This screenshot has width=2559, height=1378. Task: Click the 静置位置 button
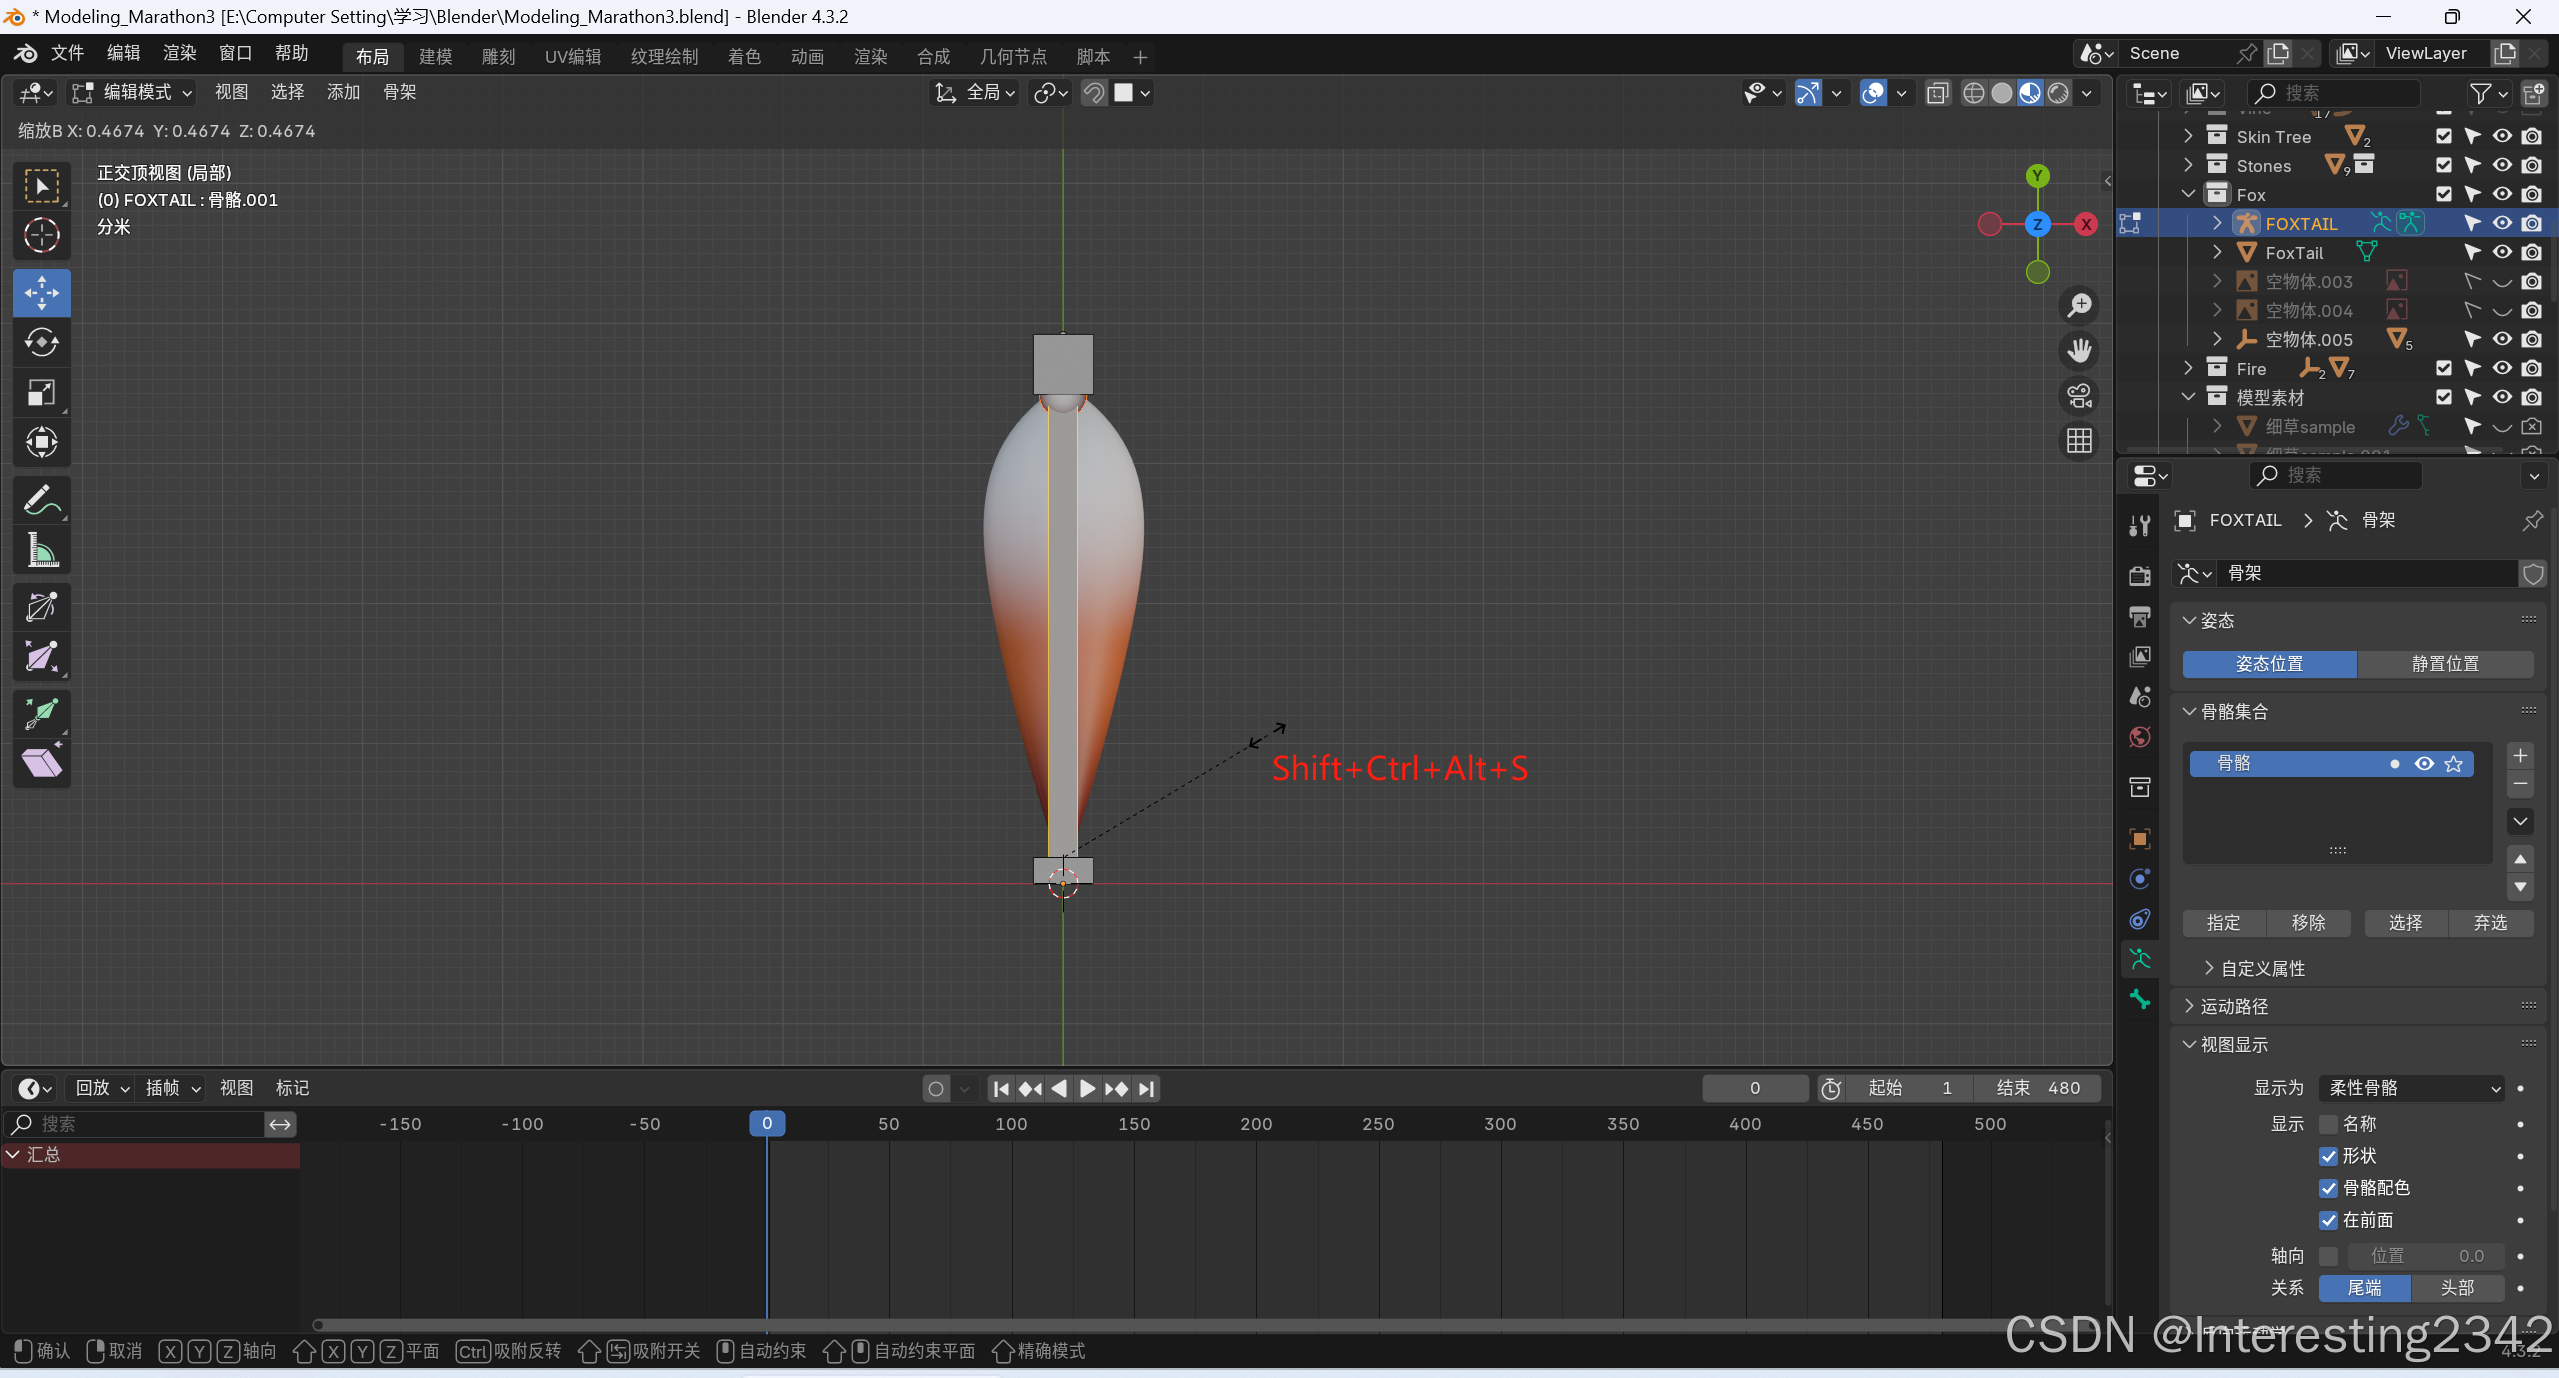2445,664
